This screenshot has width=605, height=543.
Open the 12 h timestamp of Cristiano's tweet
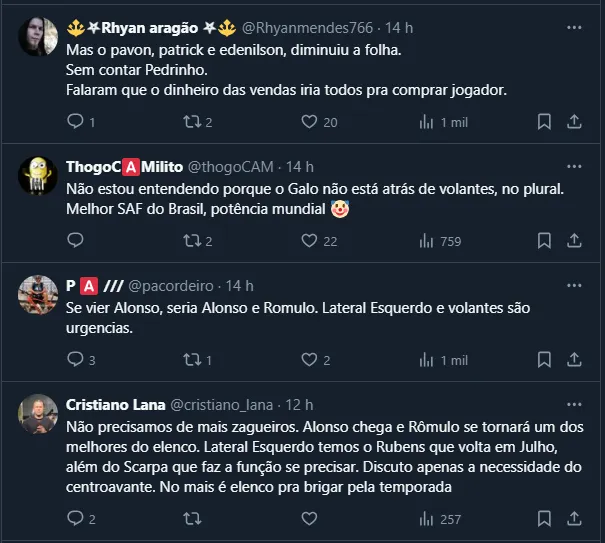click(x=299, y=404)
